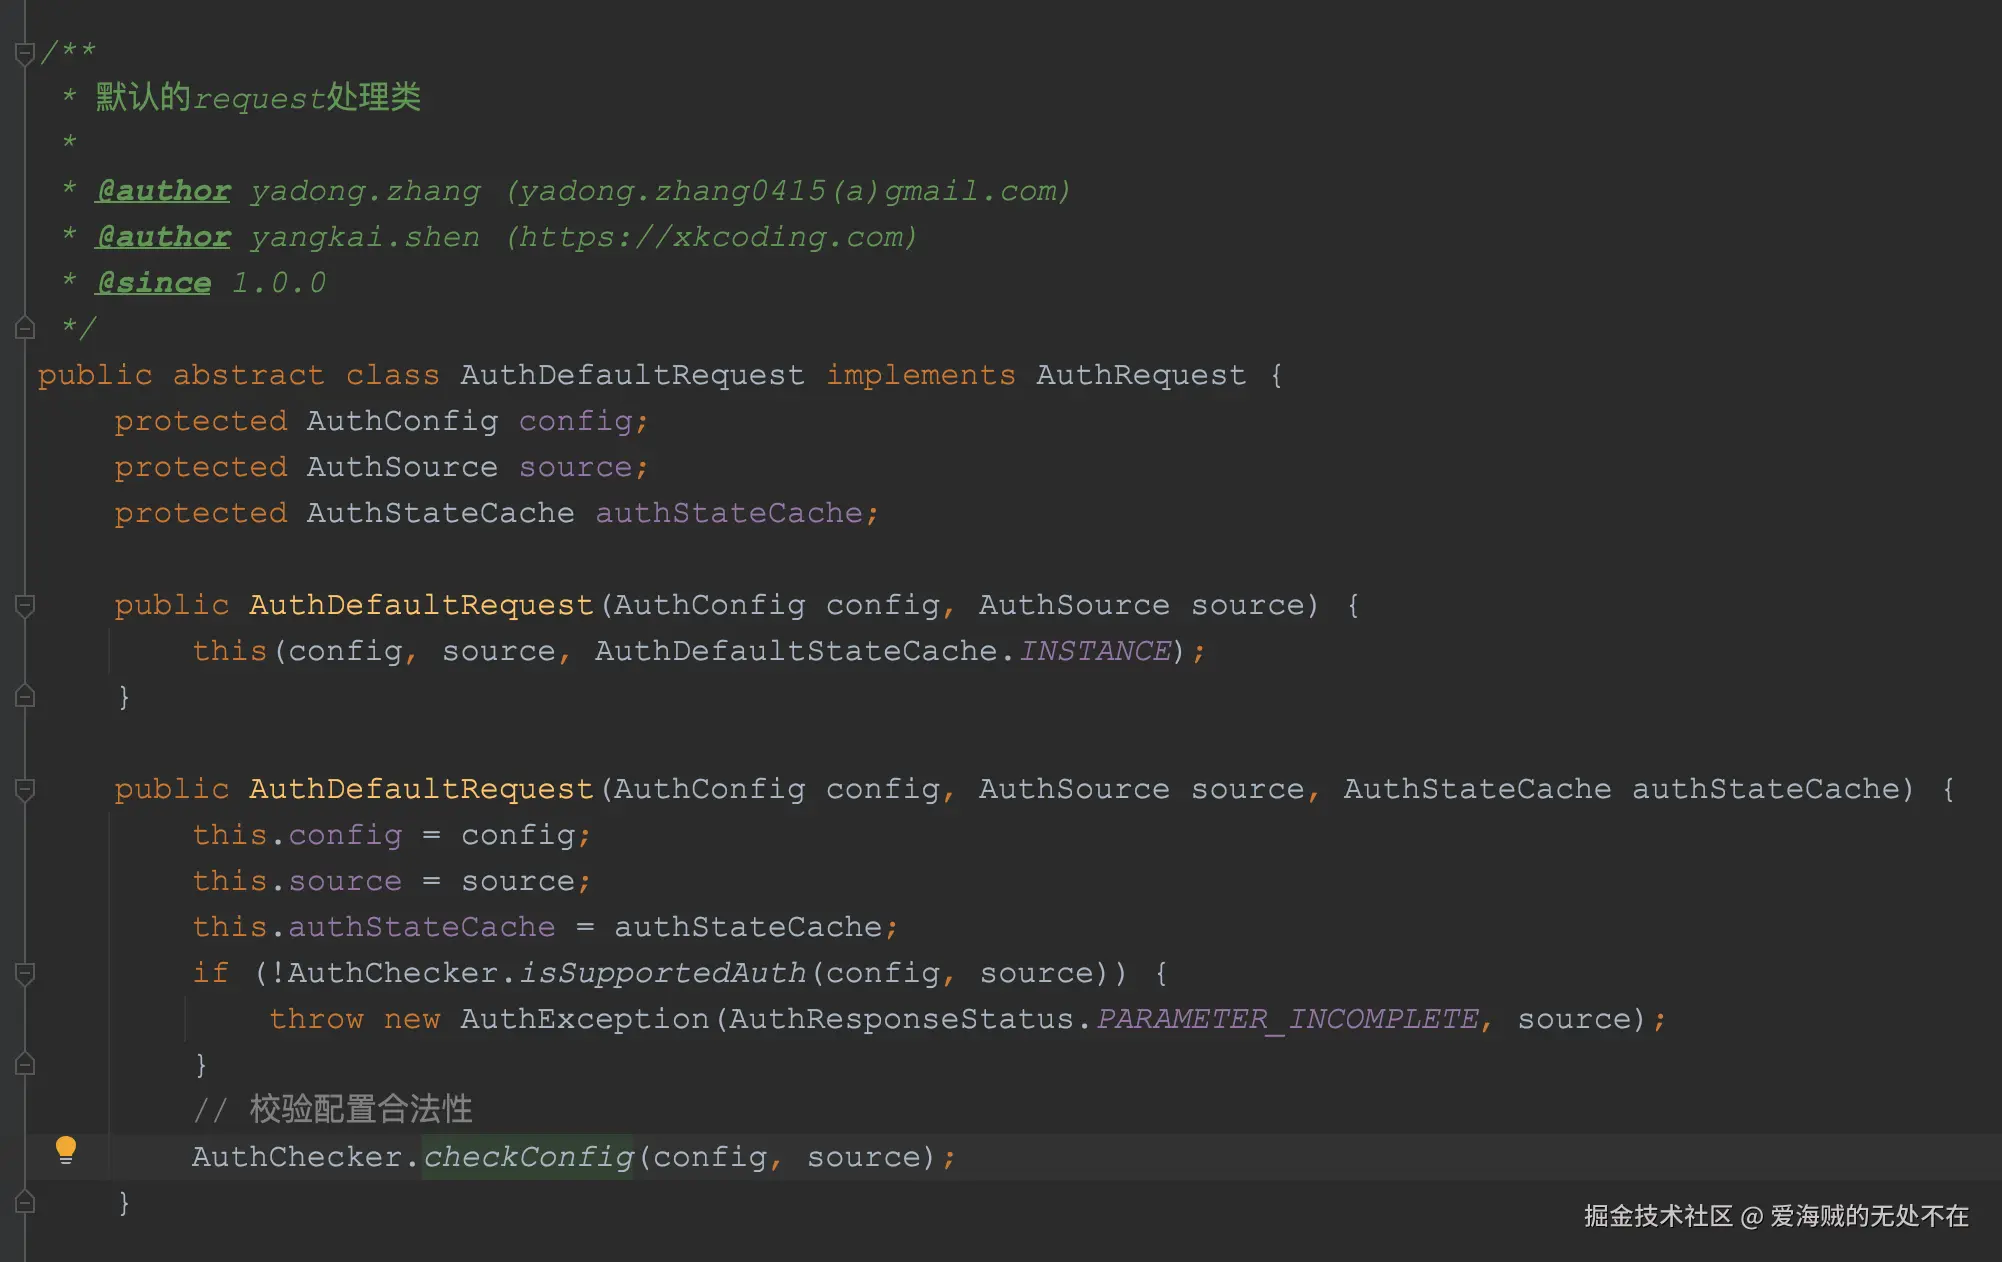
Task: Click the second @author tag for yangkai.shen
Action: pos(163,236)
